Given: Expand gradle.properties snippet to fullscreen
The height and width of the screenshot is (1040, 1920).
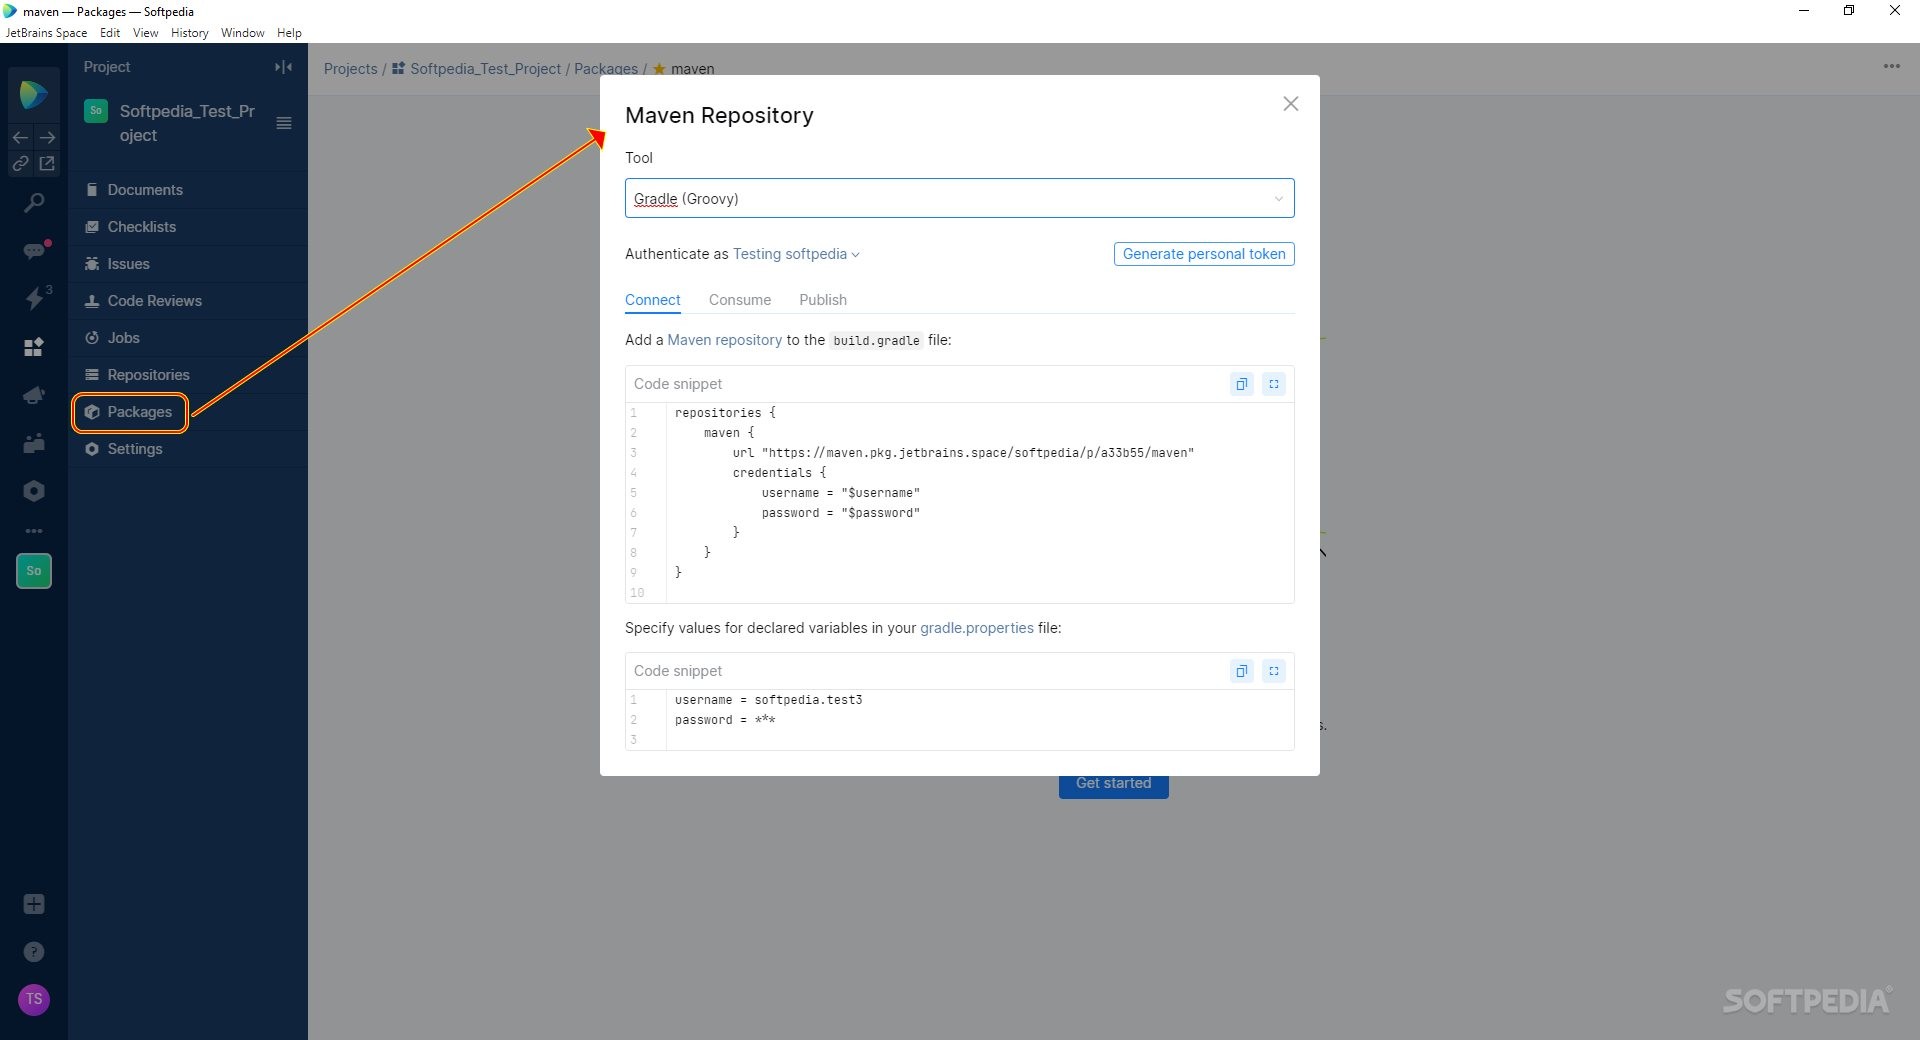Looking at the screenshot, I should 1274,671.
